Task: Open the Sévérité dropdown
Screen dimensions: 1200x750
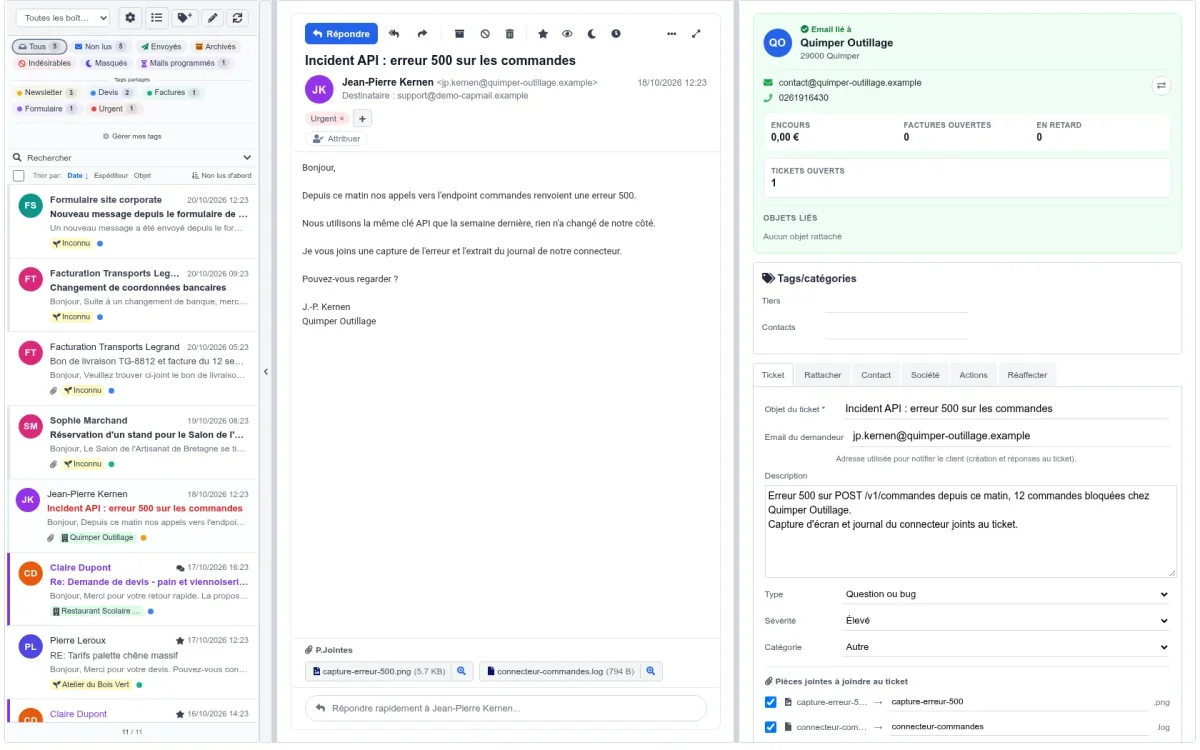Action: pos(1006,620)
